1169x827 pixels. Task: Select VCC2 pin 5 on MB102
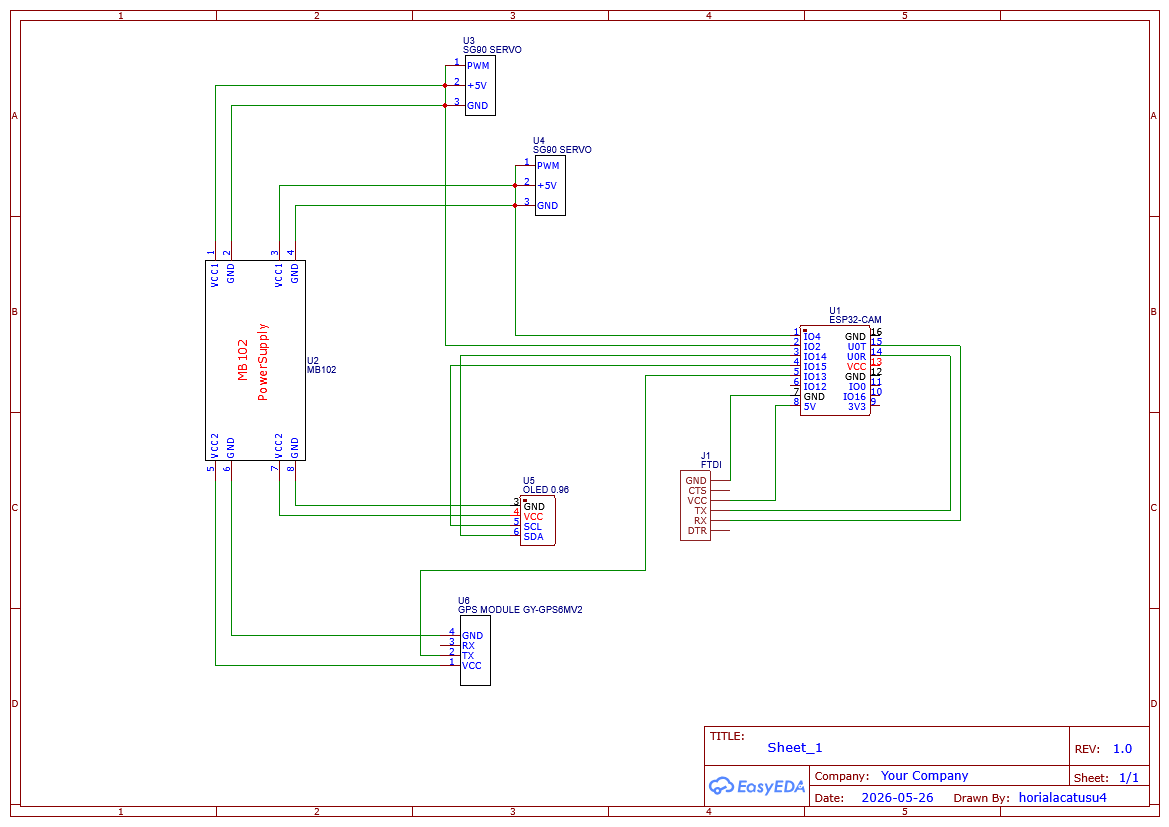click(215, 446)
